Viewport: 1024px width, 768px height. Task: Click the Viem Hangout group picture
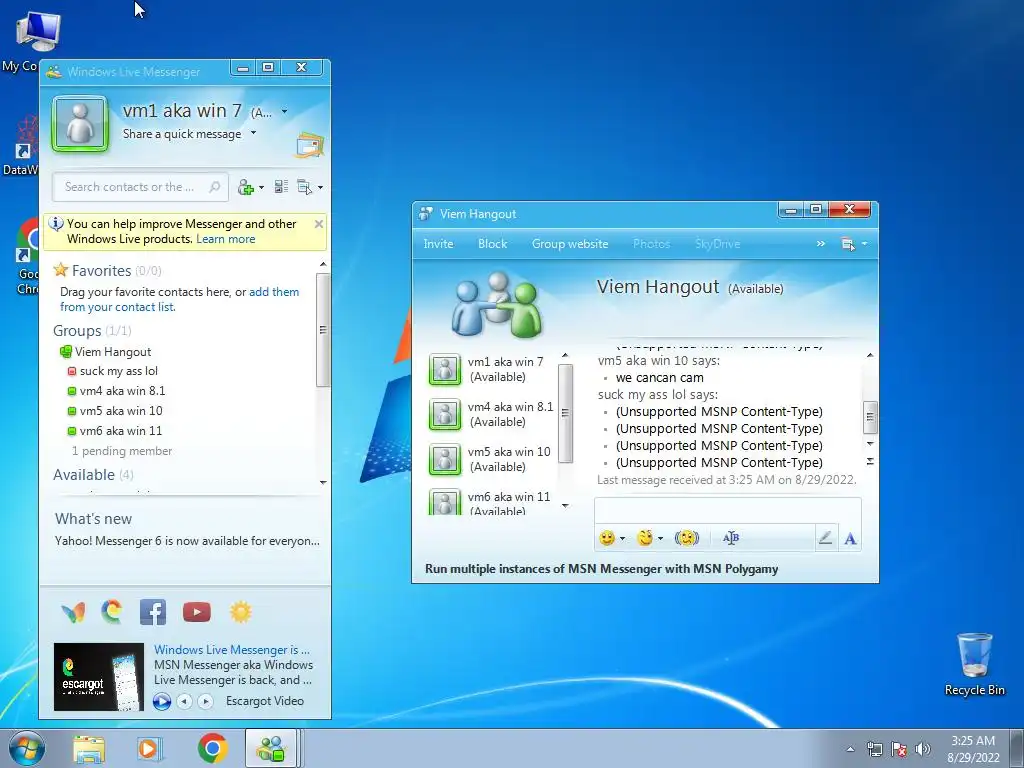pos(497,304)
